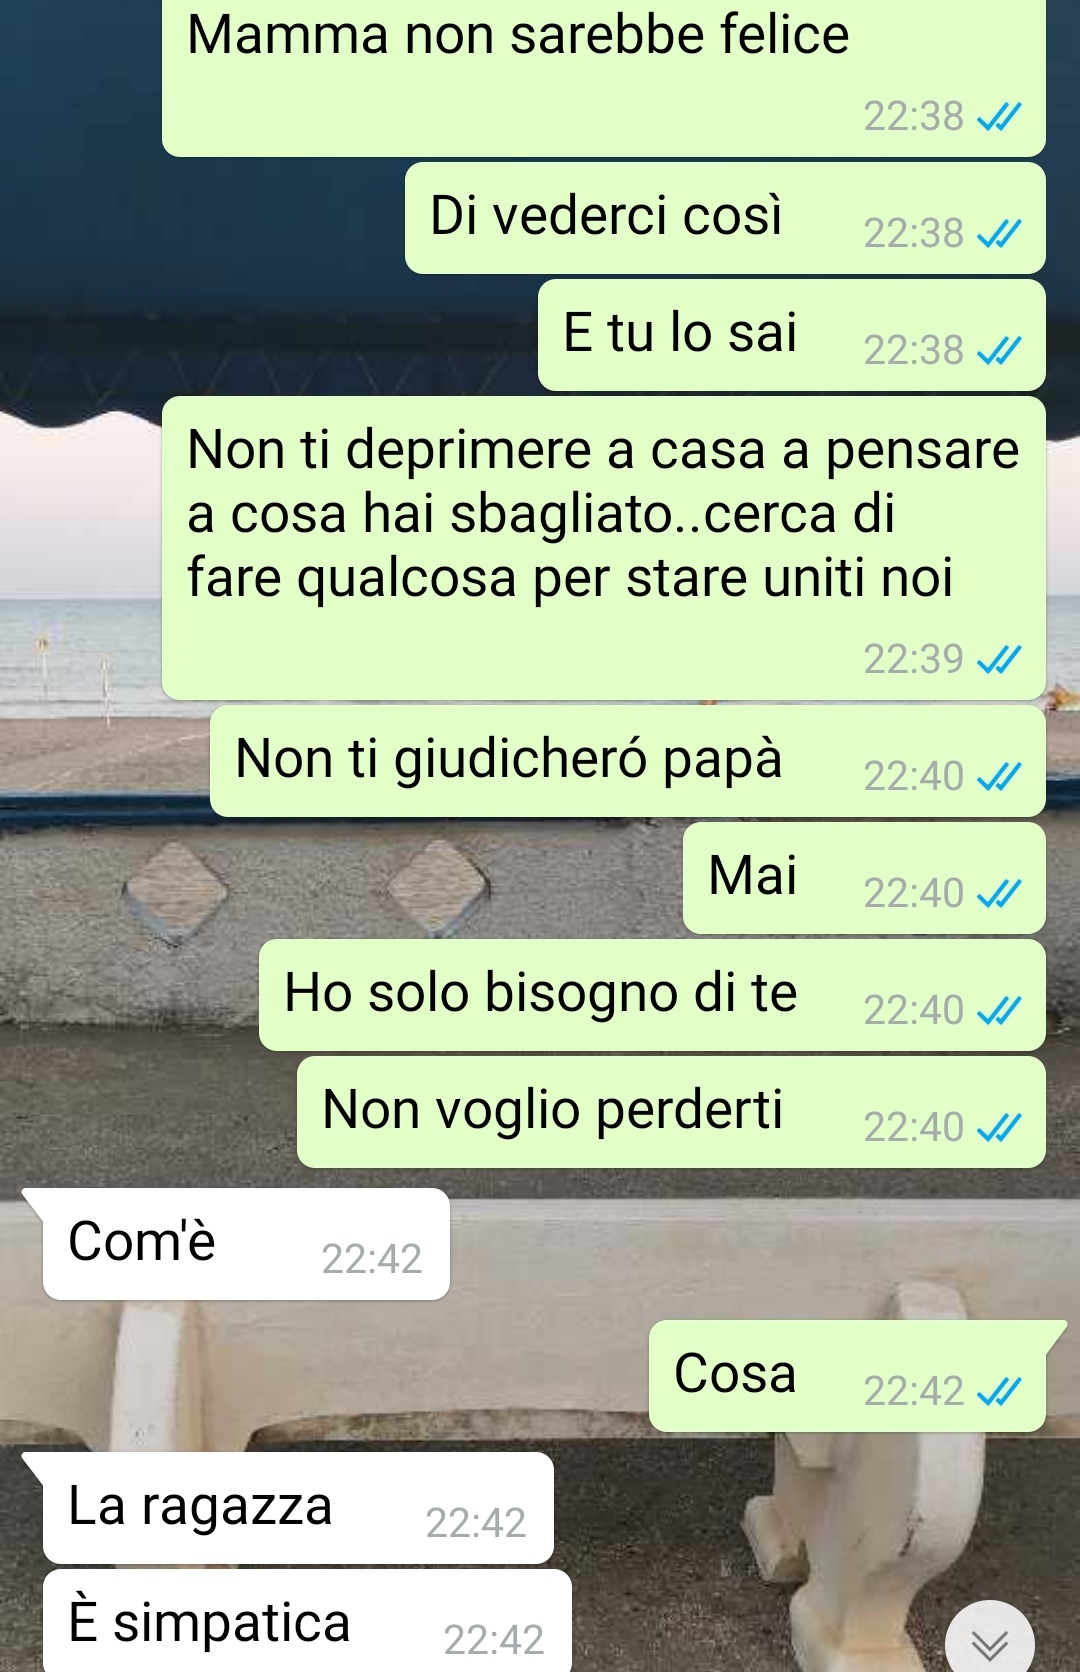This screenshot has width=1080, height=1672.
Task: Click read ticks on 'Mamma non sarebbe felice'
Action: coord(999,118)
